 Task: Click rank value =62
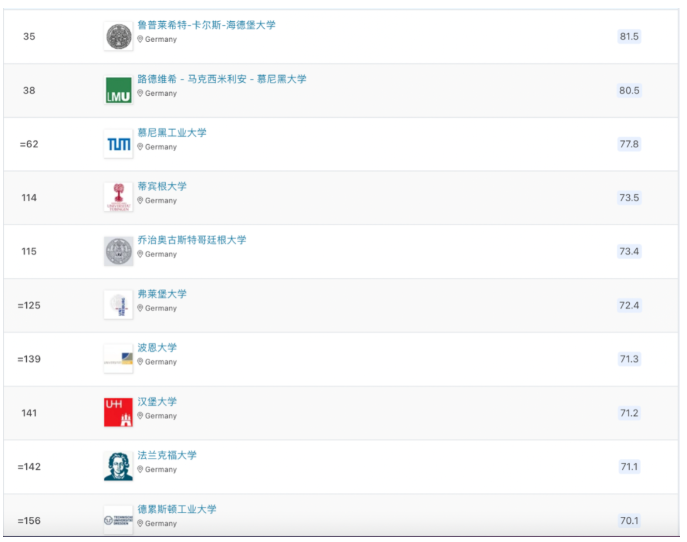(x=29, y=144)
